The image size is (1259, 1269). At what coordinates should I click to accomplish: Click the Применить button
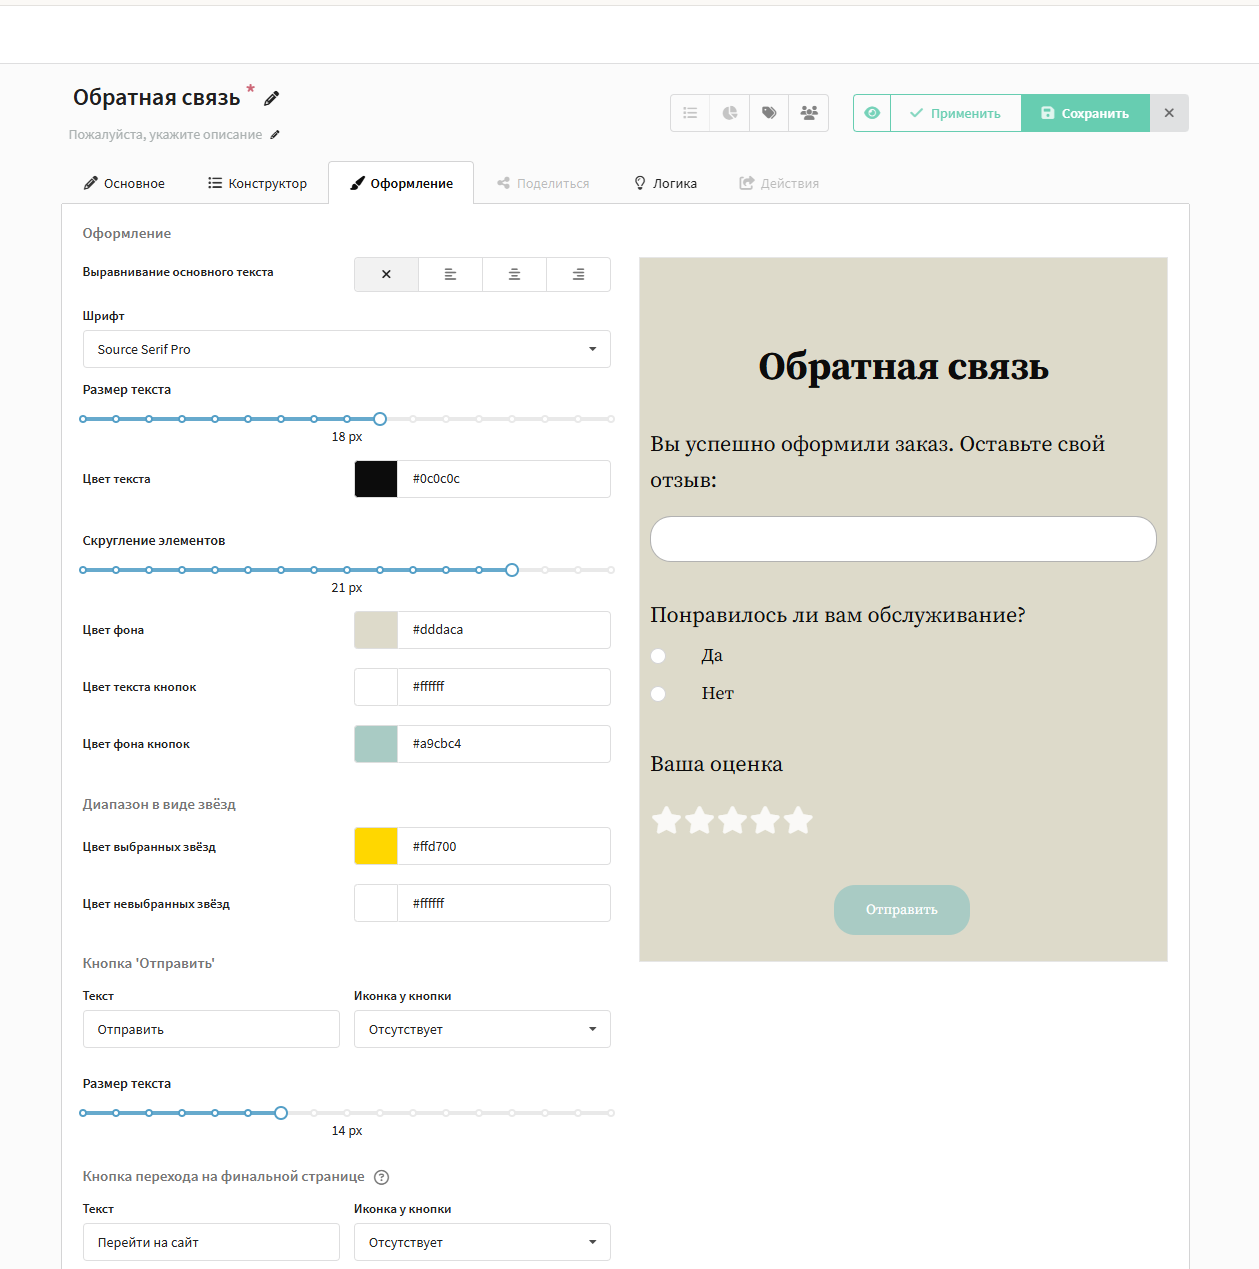click(x=955, y=113)
